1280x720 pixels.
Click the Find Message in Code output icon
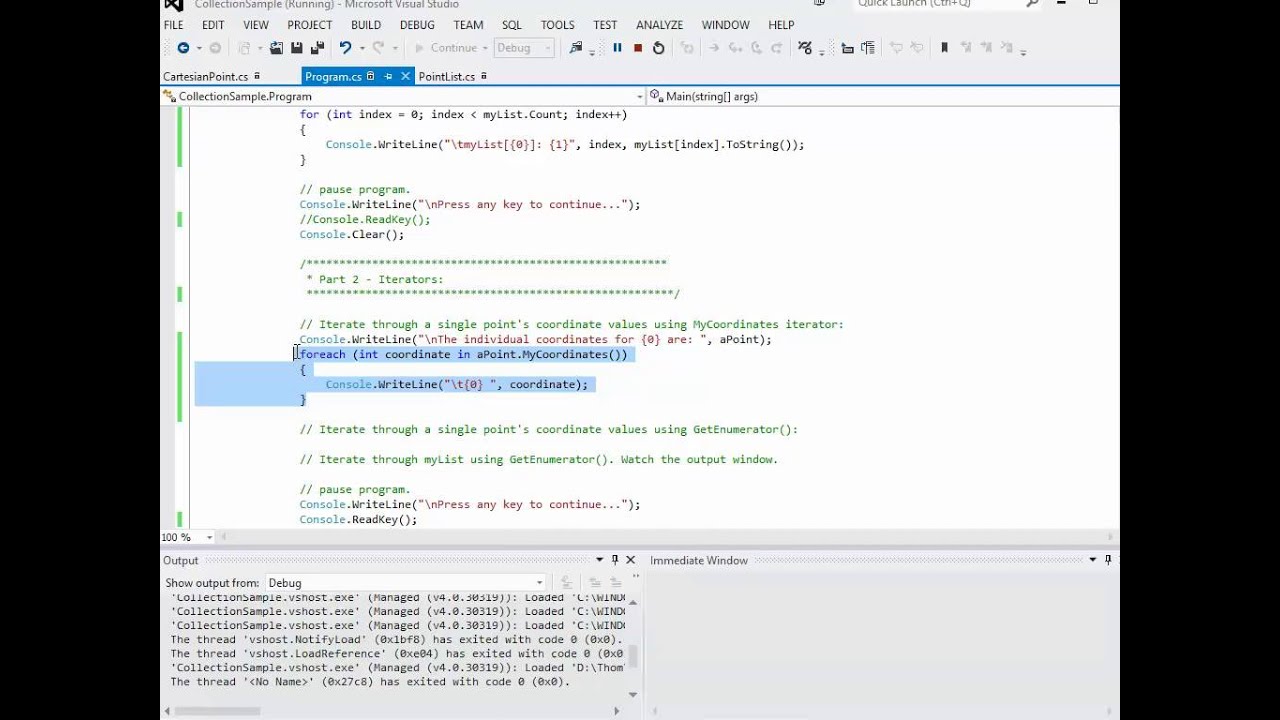[567, 583]
